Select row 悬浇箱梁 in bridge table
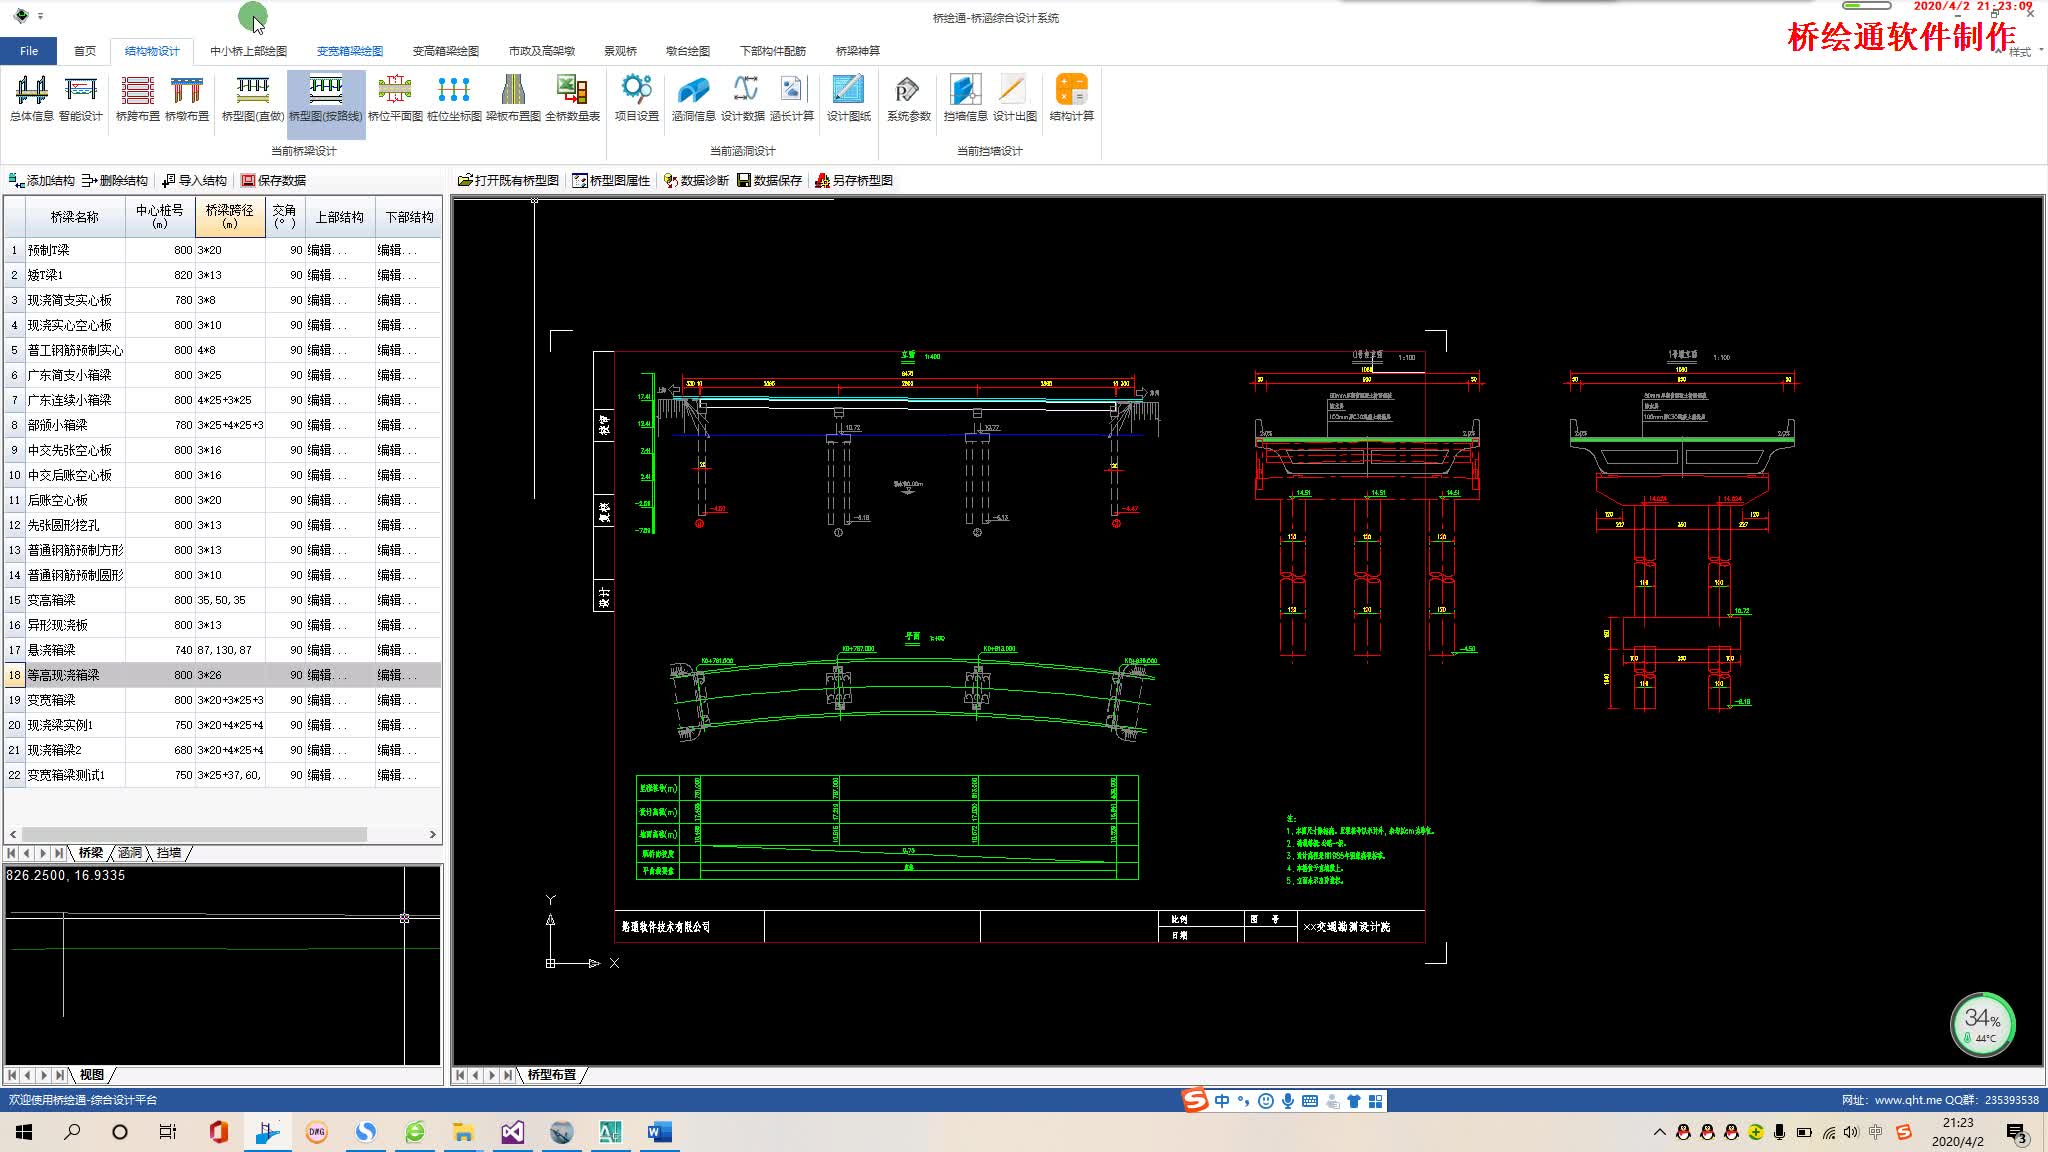Viewport: 2048px width, 1152px height. (52, 650)
